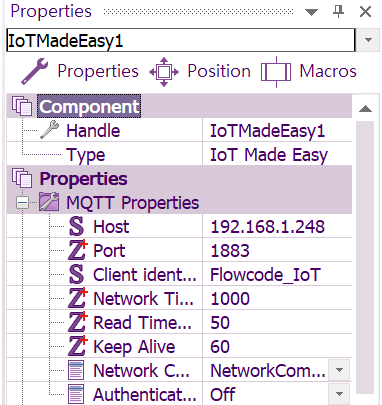
Task: Open the Network Comms value dropdown
Action: click(x=339, y=370)
